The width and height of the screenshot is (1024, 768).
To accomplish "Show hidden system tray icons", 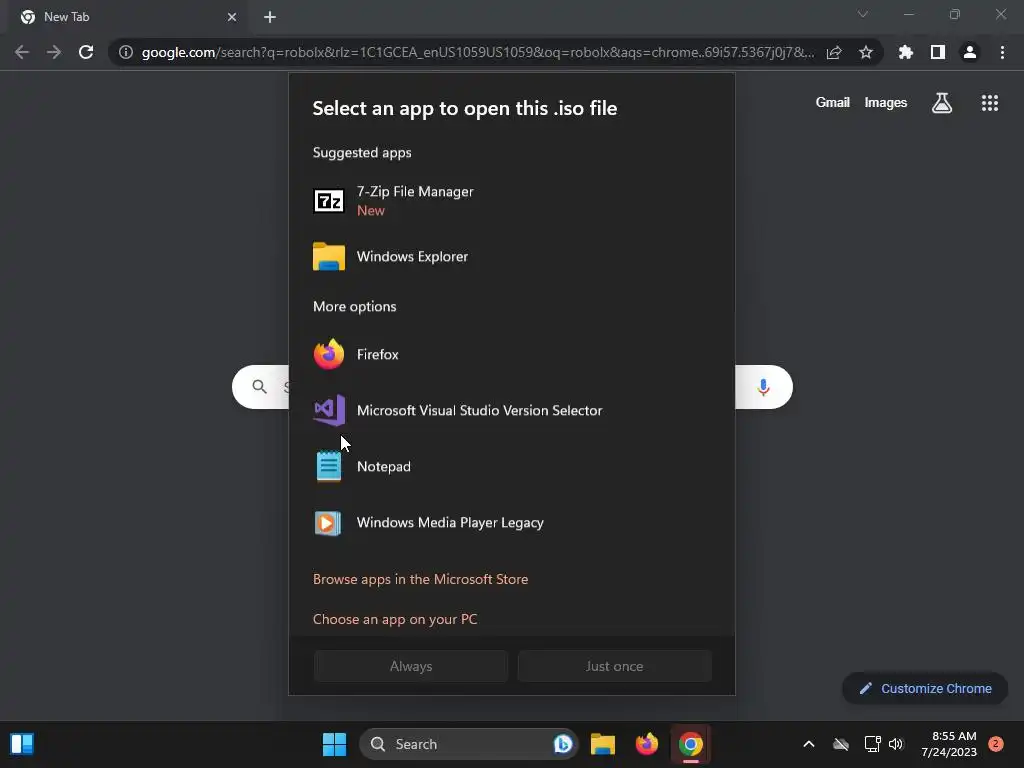I will [808, 744].
